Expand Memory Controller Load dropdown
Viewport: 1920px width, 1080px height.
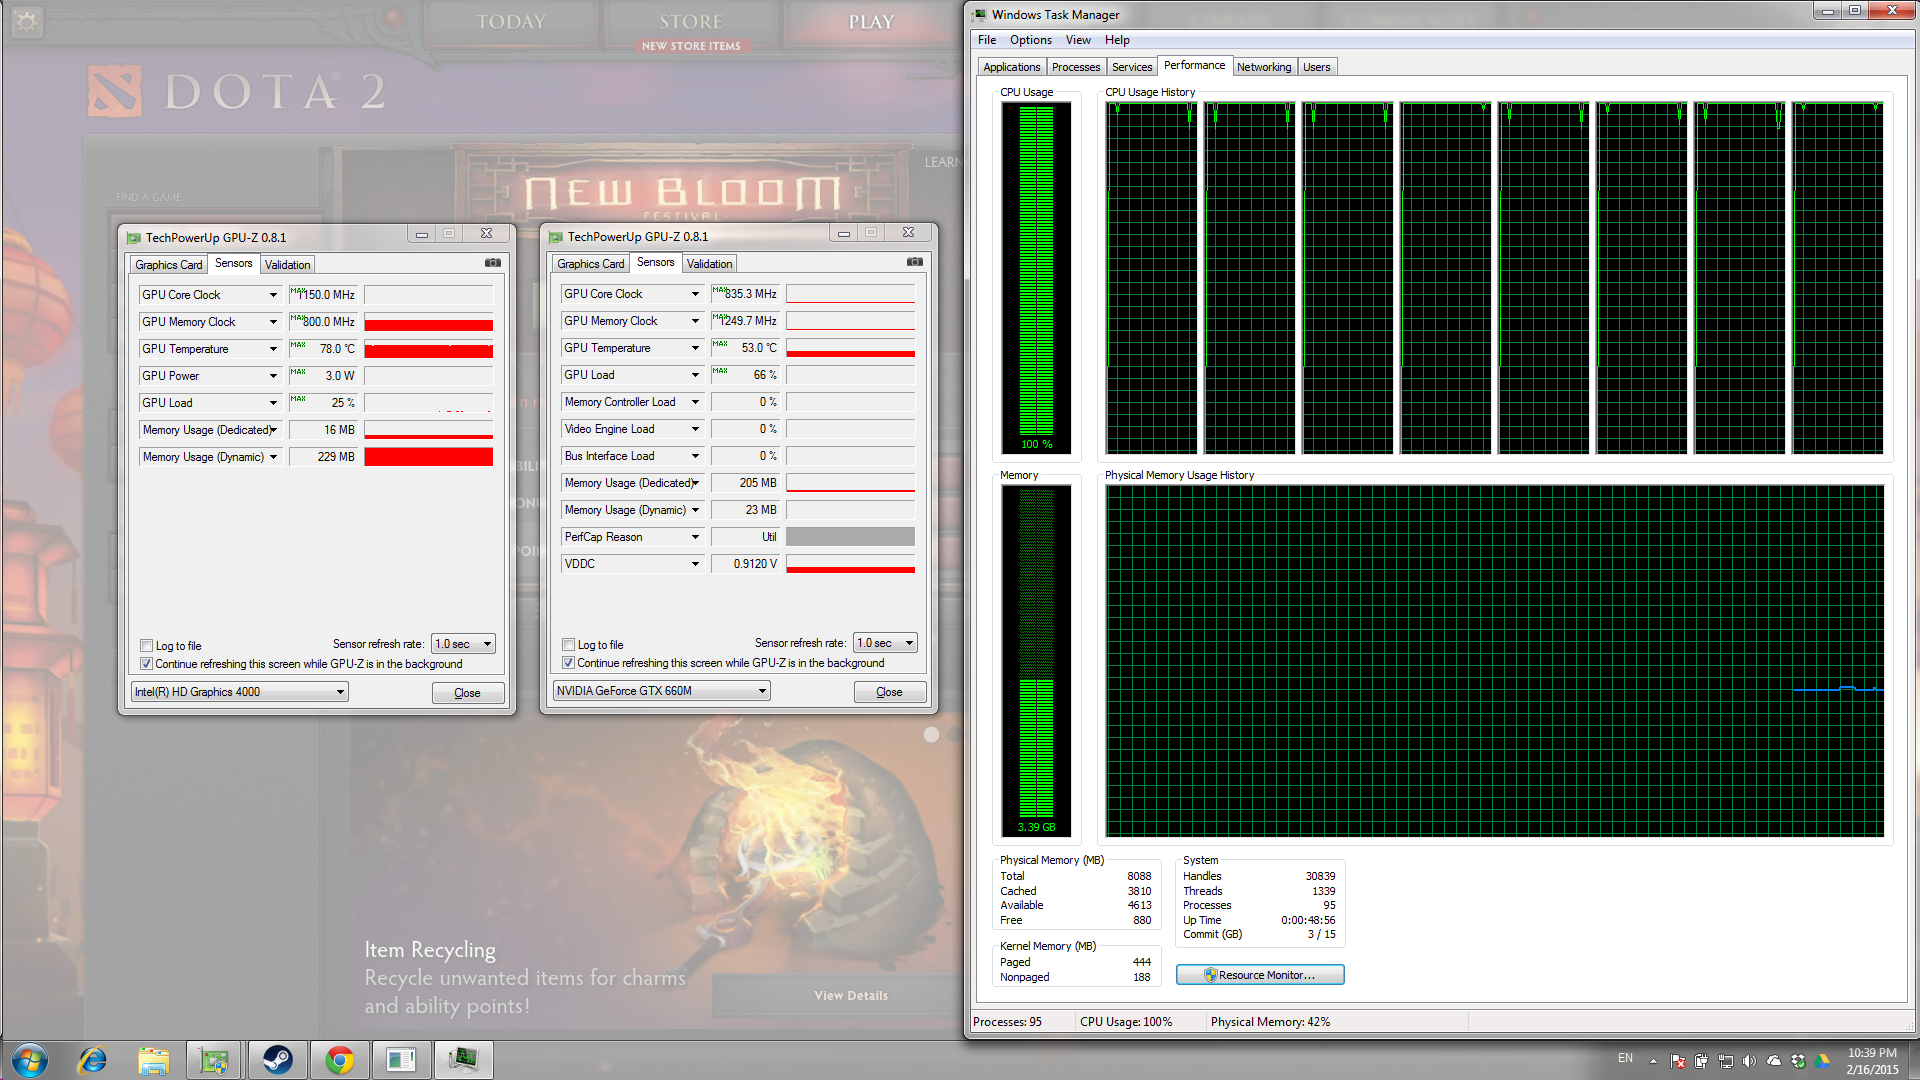(x=695, y=402)
